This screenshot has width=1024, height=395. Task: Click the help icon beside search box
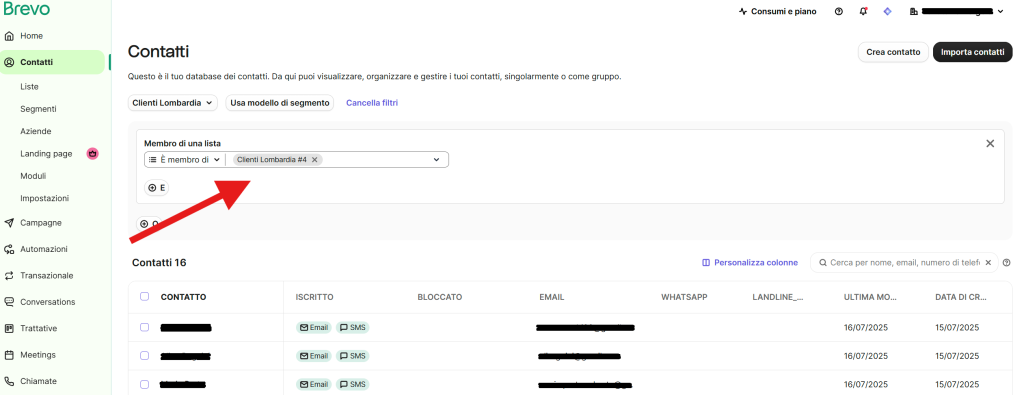tap(1006, 262)
